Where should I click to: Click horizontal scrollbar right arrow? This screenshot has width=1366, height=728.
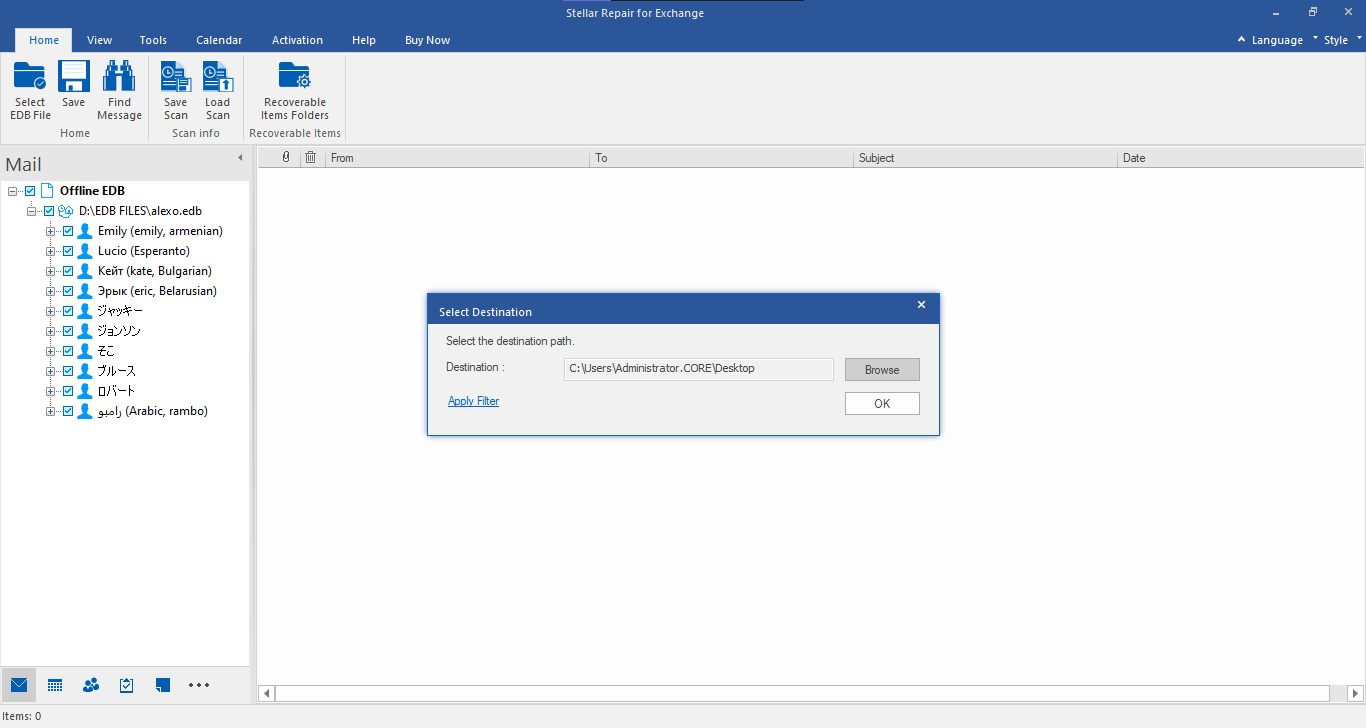click(x=1356, y=693)
